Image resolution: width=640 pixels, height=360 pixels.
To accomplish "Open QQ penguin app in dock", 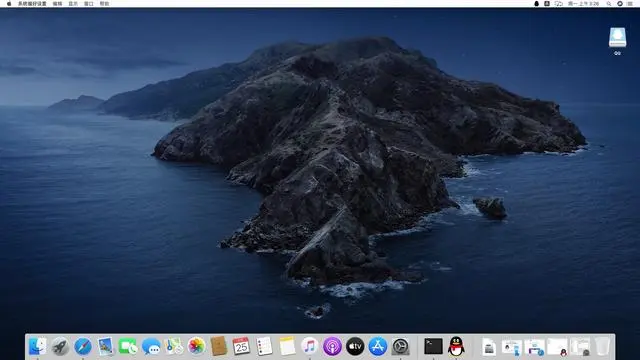I will coord(456,346).
